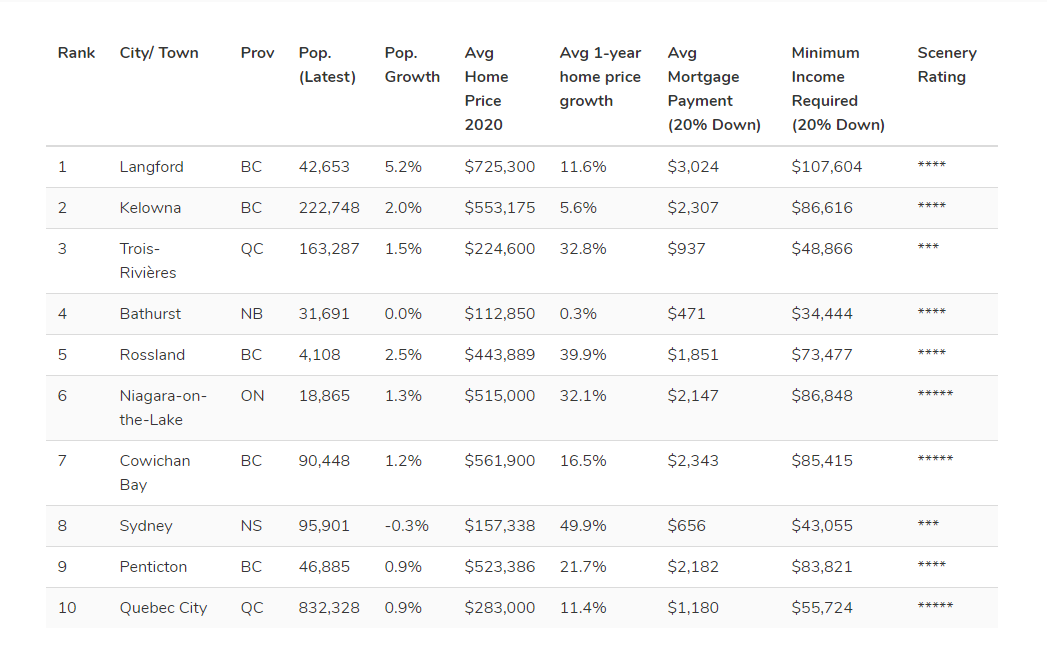Click the Trois-Rivières city name

point(147,261)
